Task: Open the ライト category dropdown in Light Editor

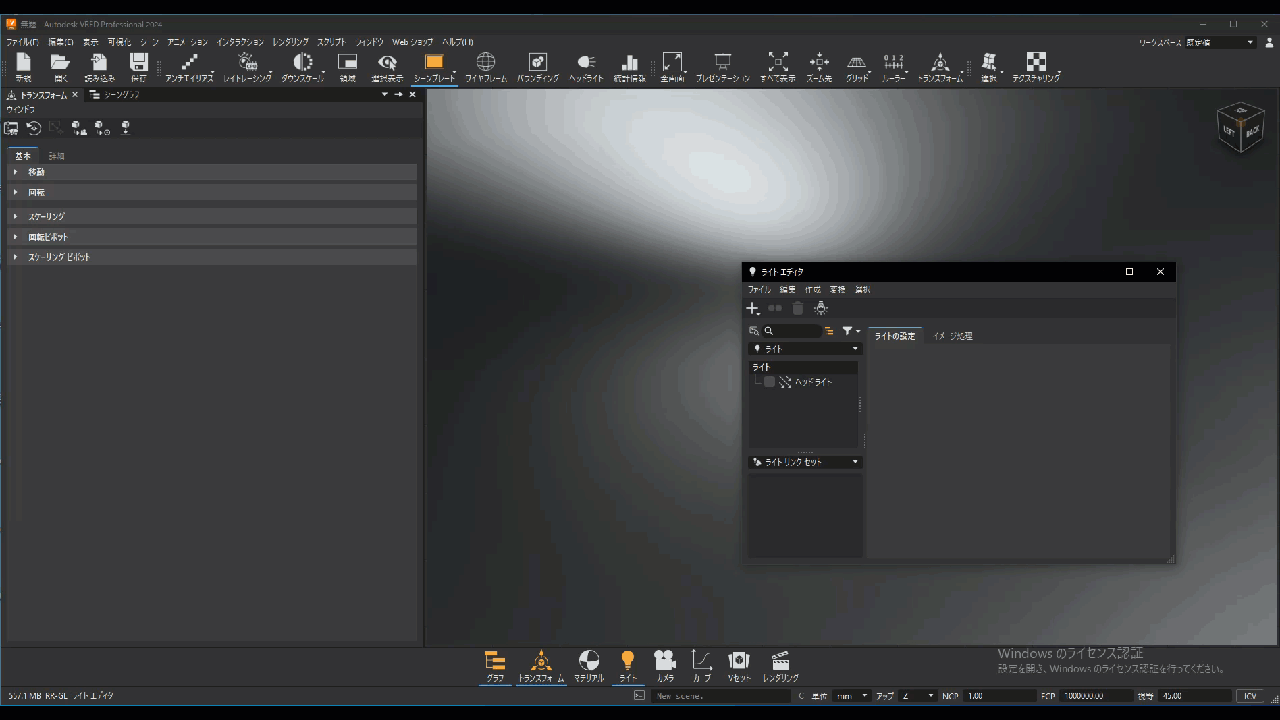Action: [x=805, y=349]
